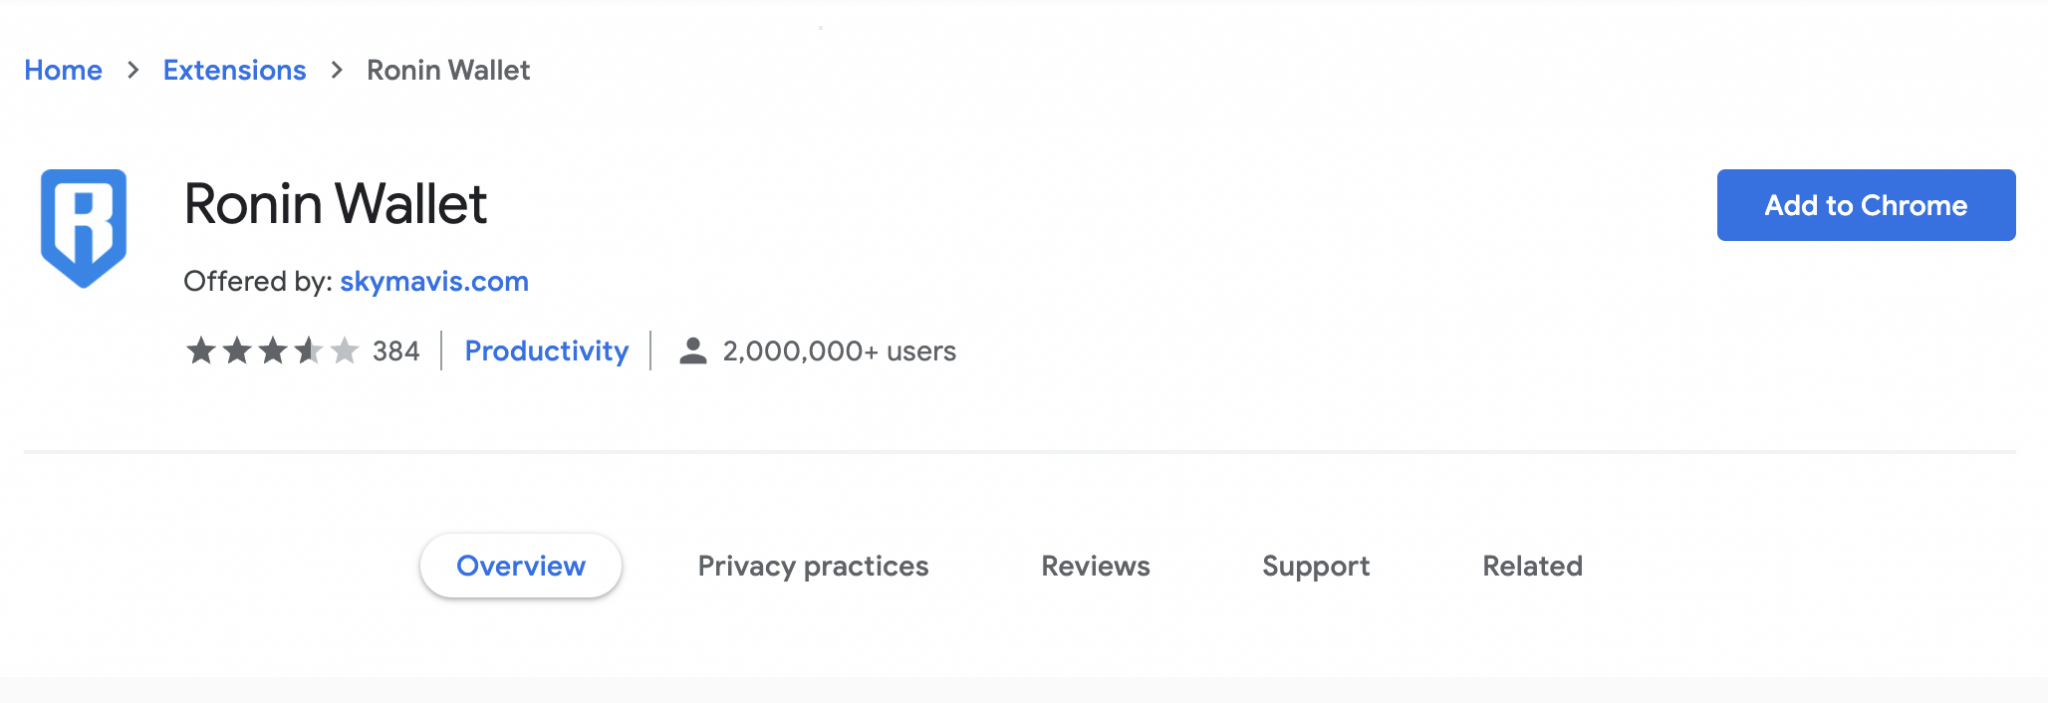
Task: Click the 384 ratings count
Action: tap(396, 351)
